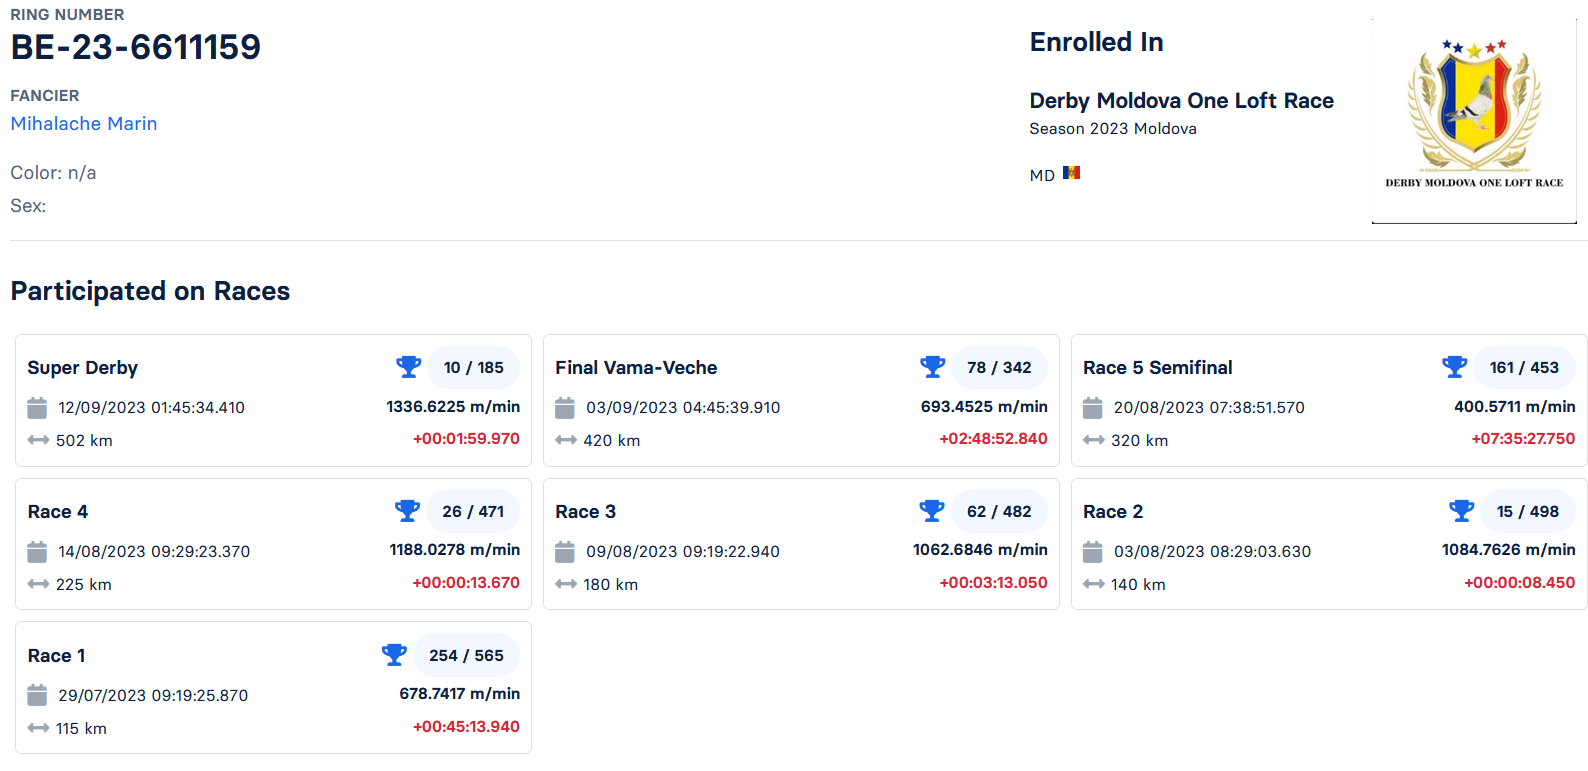The width and height of the screenshot is (1588, 771).
Task: Click the trophy icon on Race 3 card
Action: pos(931,511)
